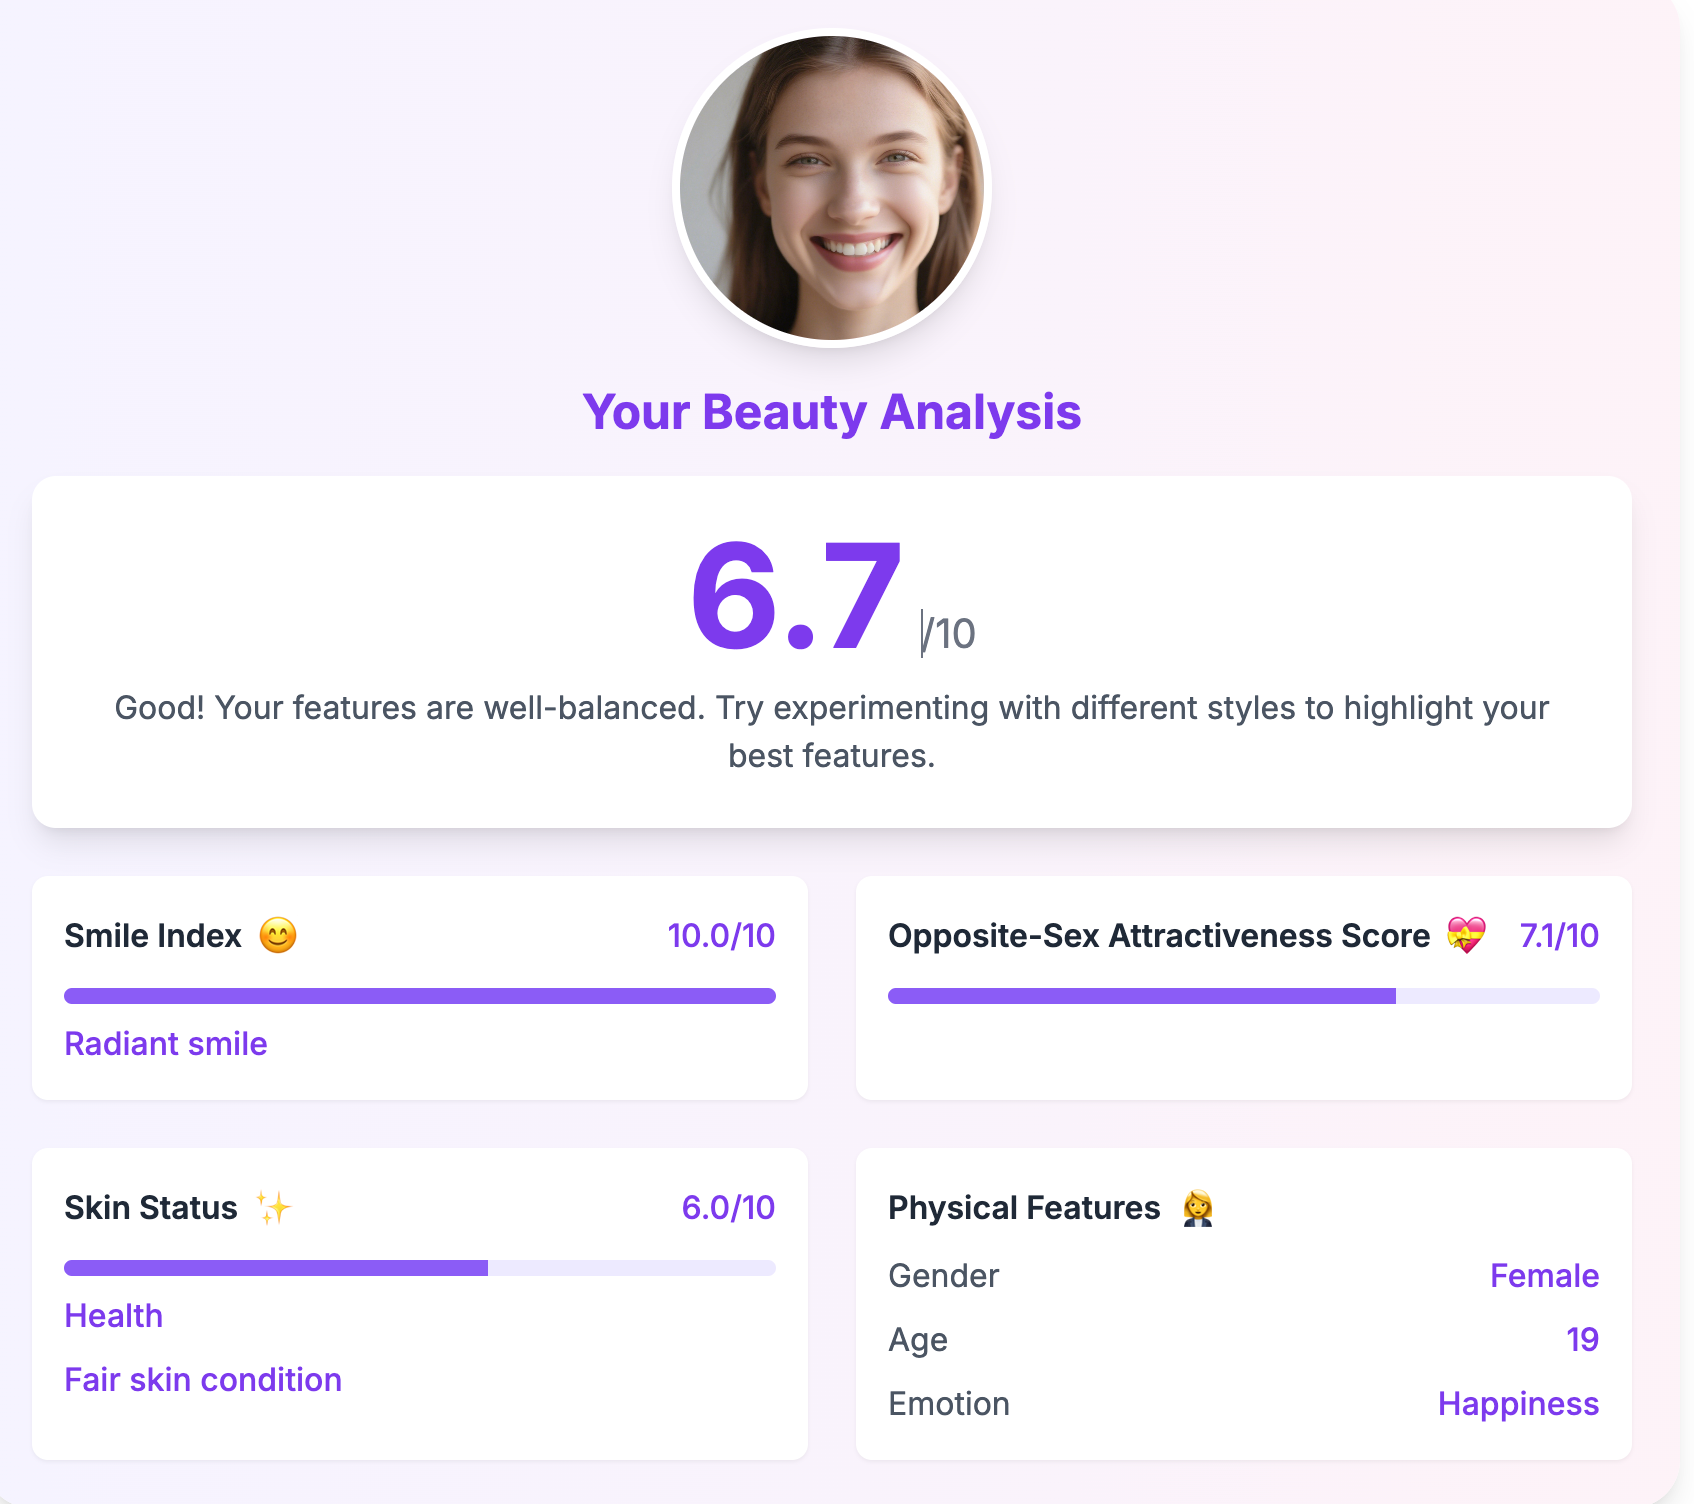Click the purple 6.7 overall score
This screenshot has width=1694, height=1504.
pos(795,597)
